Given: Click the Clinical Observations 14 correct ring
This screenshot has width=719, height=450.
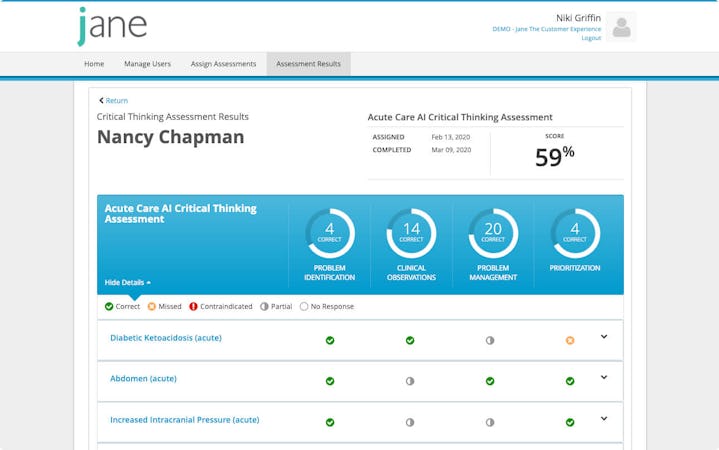Looking at the screenshot, I should point(411,233).
